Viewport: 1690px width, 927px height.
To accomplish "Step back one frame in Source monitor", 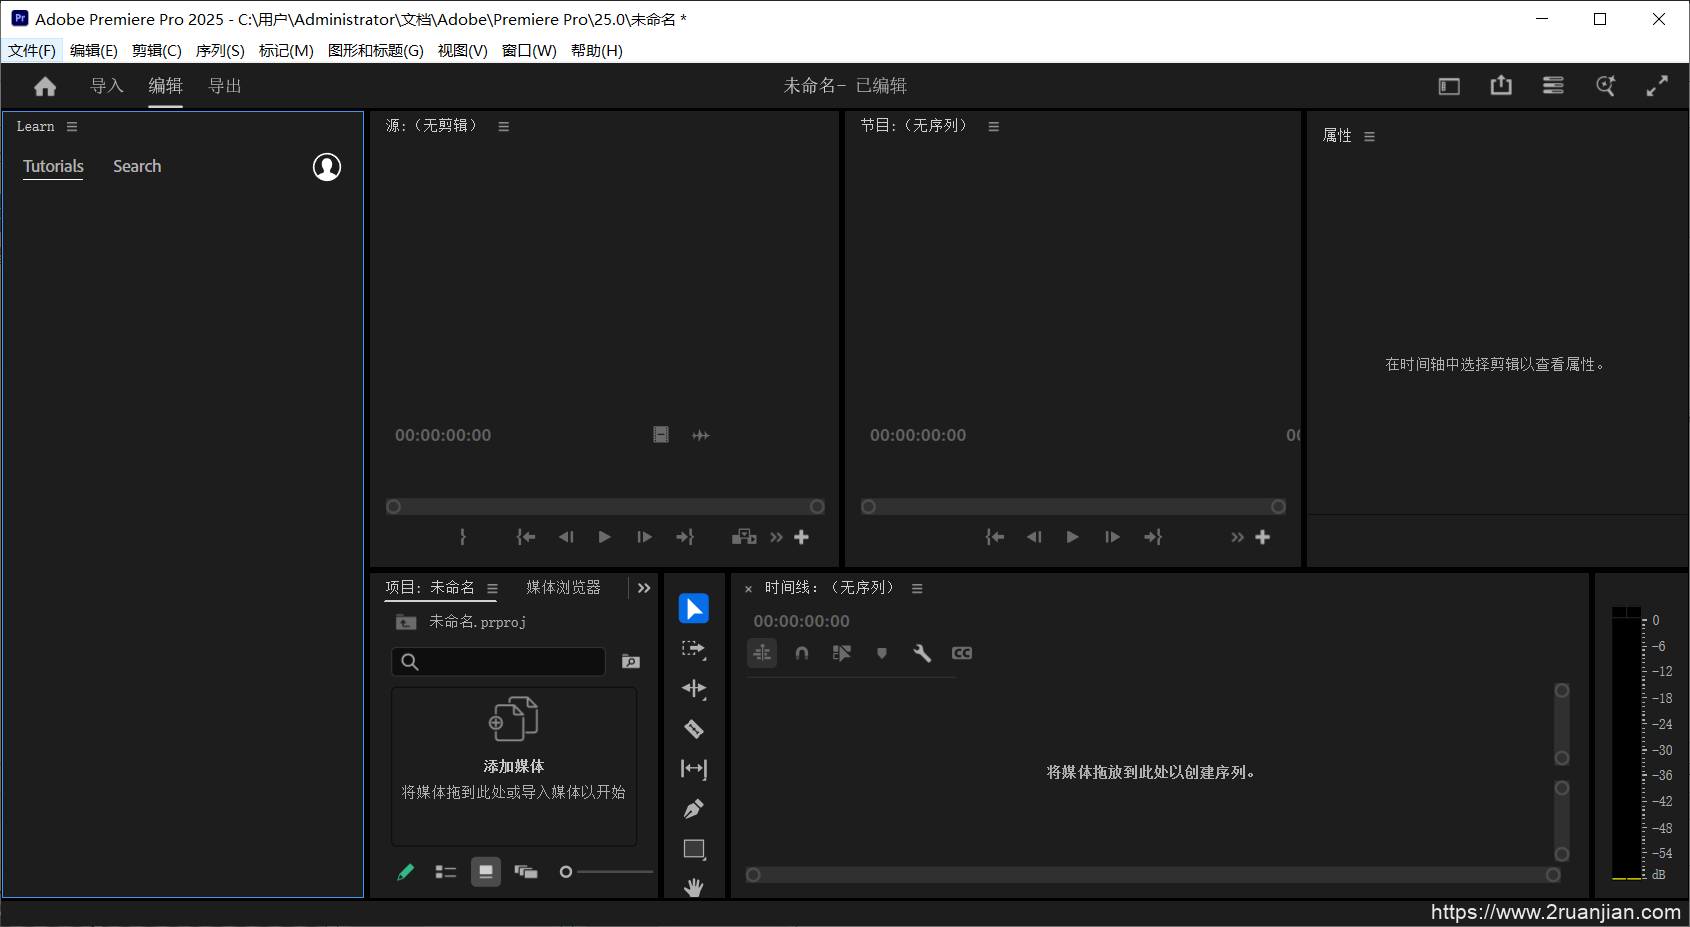I will pyautogui.click(x=566, y=537).
